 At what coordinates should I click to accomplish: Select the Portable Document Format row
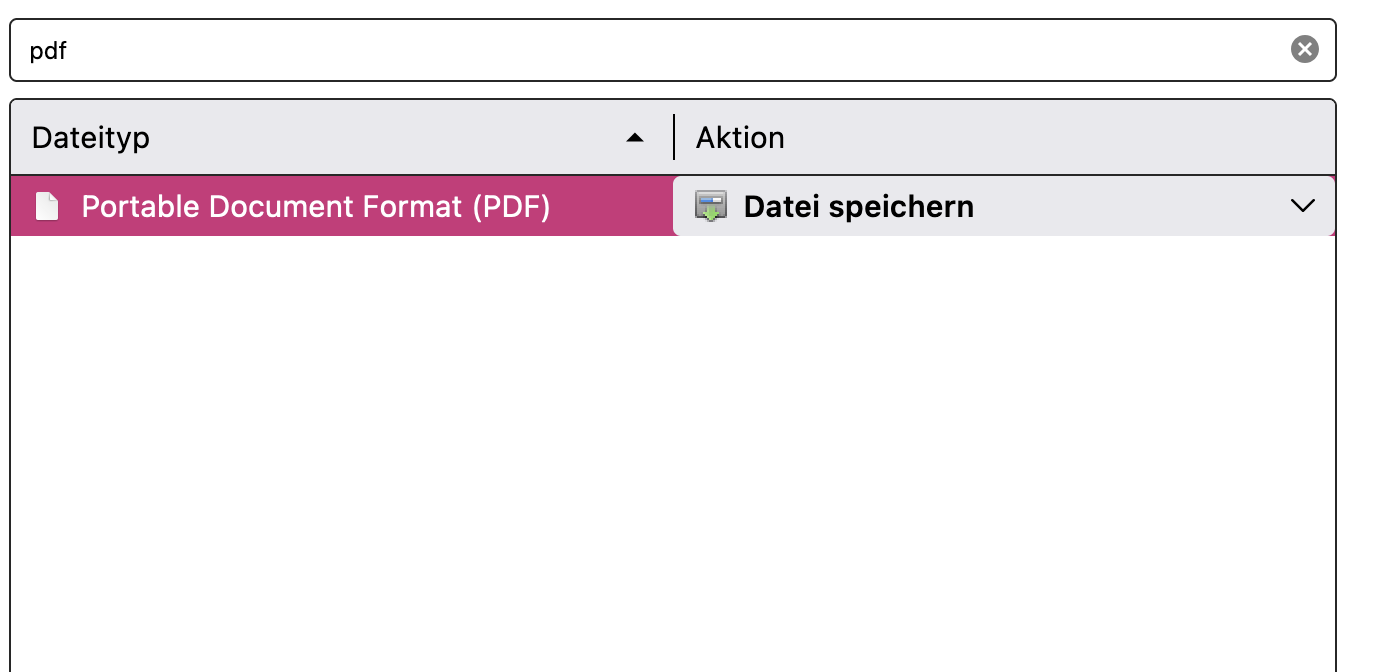340,207
